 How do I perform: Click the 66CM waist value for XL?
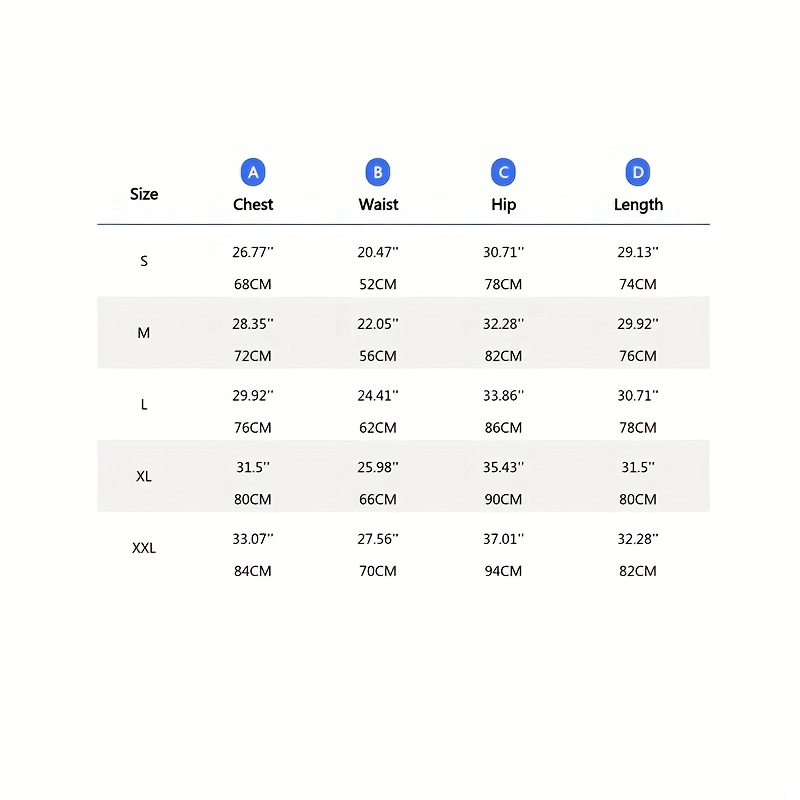coord(378,499)
